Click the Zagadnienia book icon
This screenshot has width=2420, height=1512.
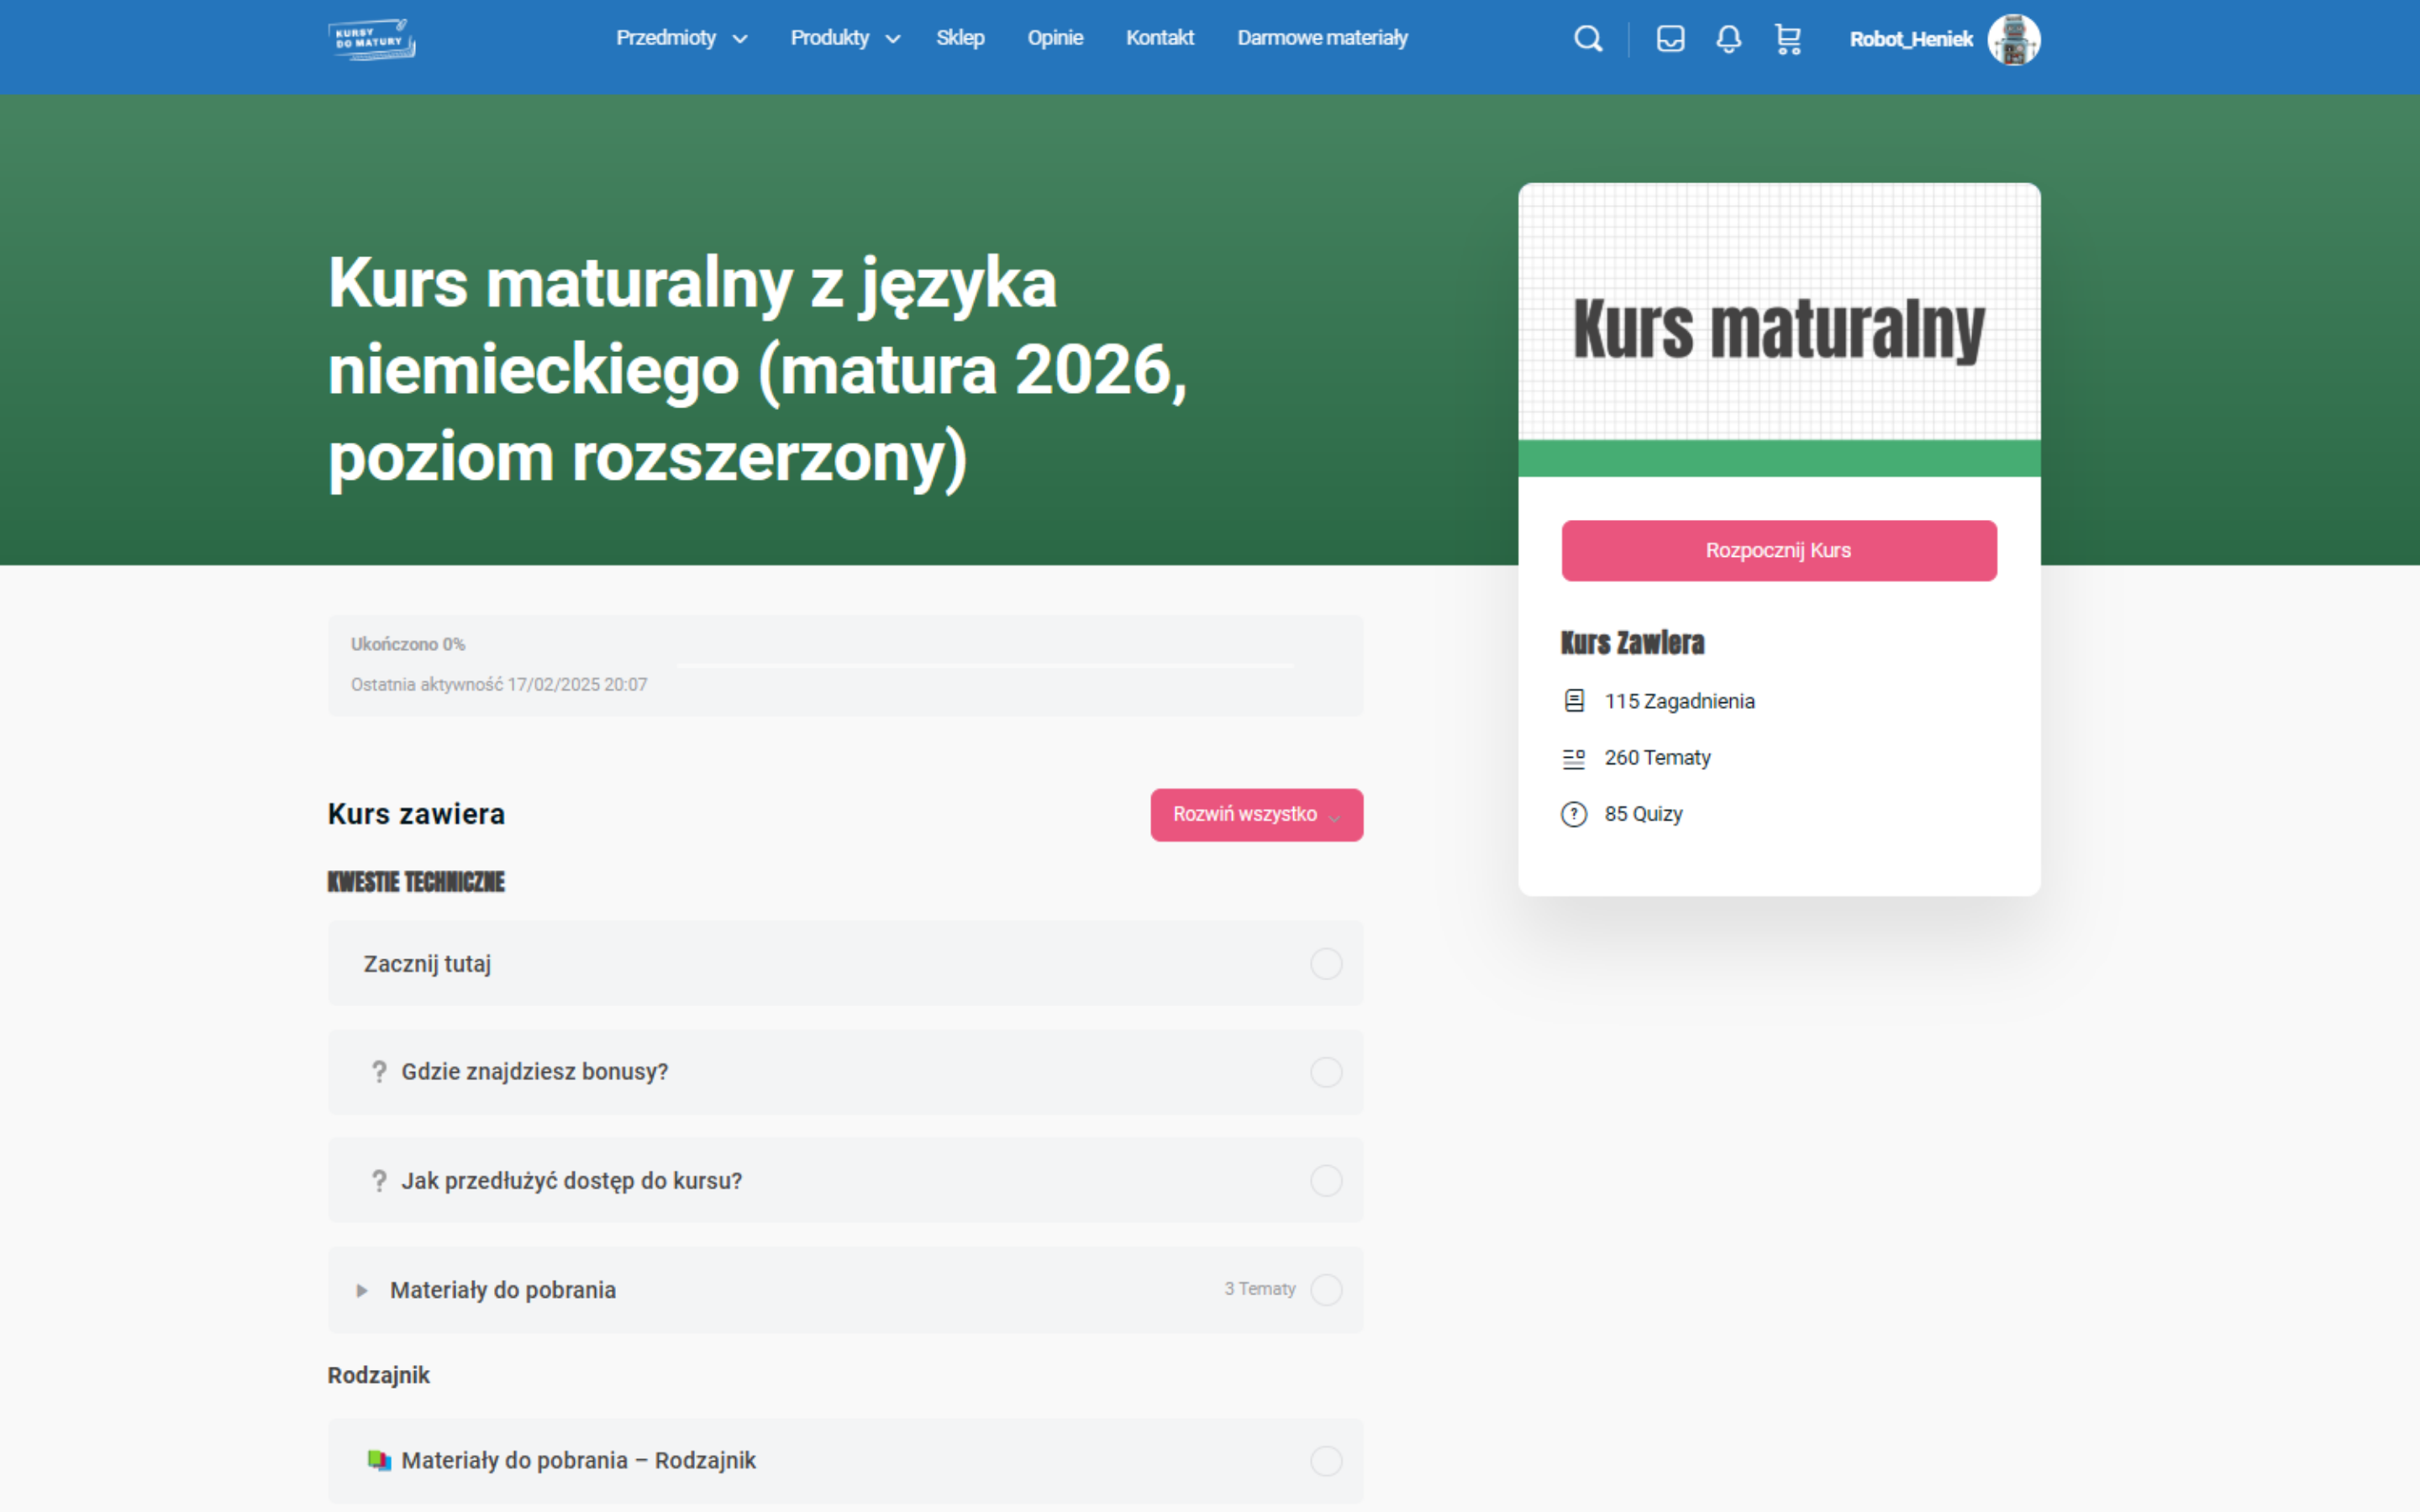point(1574,701)
